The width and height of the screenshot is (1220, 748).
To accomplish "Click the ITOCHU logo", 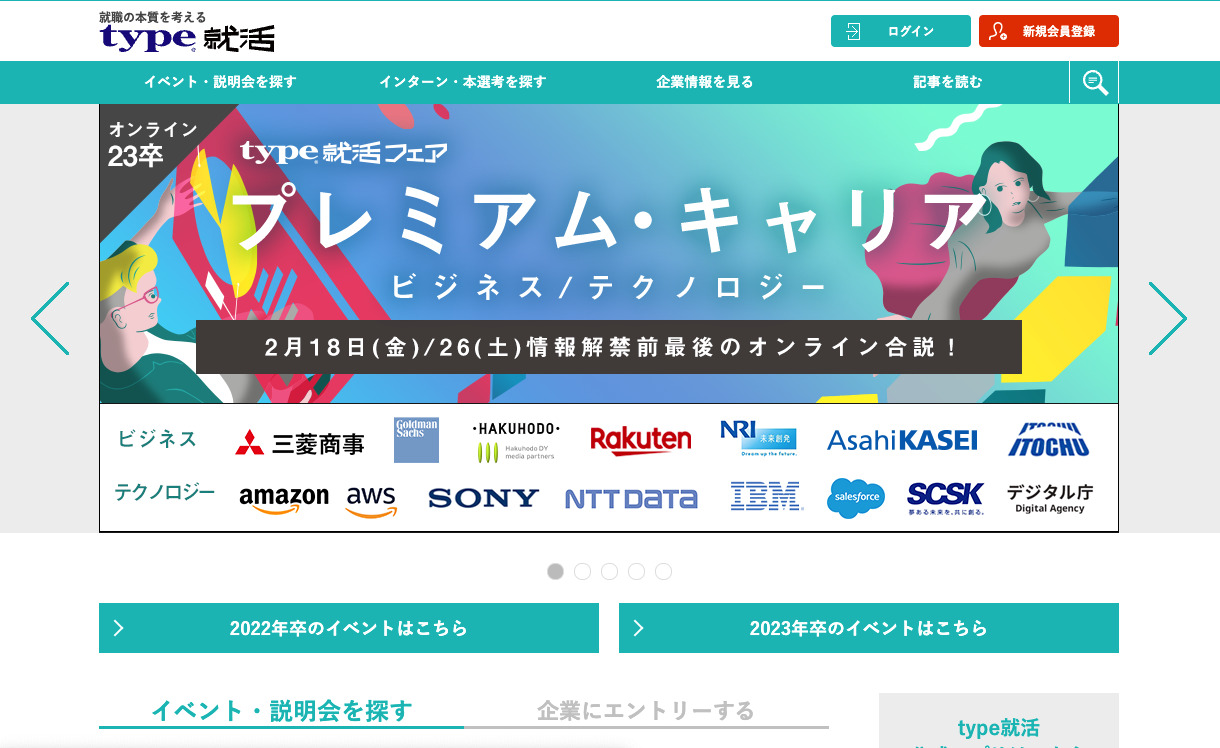I will coord(1048,439).
